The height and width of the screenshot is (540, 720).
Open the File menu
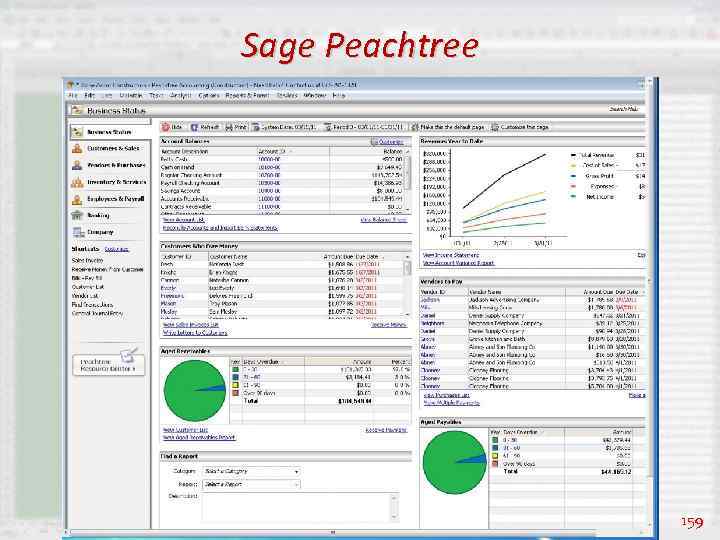pyautogui.click(x=73, y=96)
